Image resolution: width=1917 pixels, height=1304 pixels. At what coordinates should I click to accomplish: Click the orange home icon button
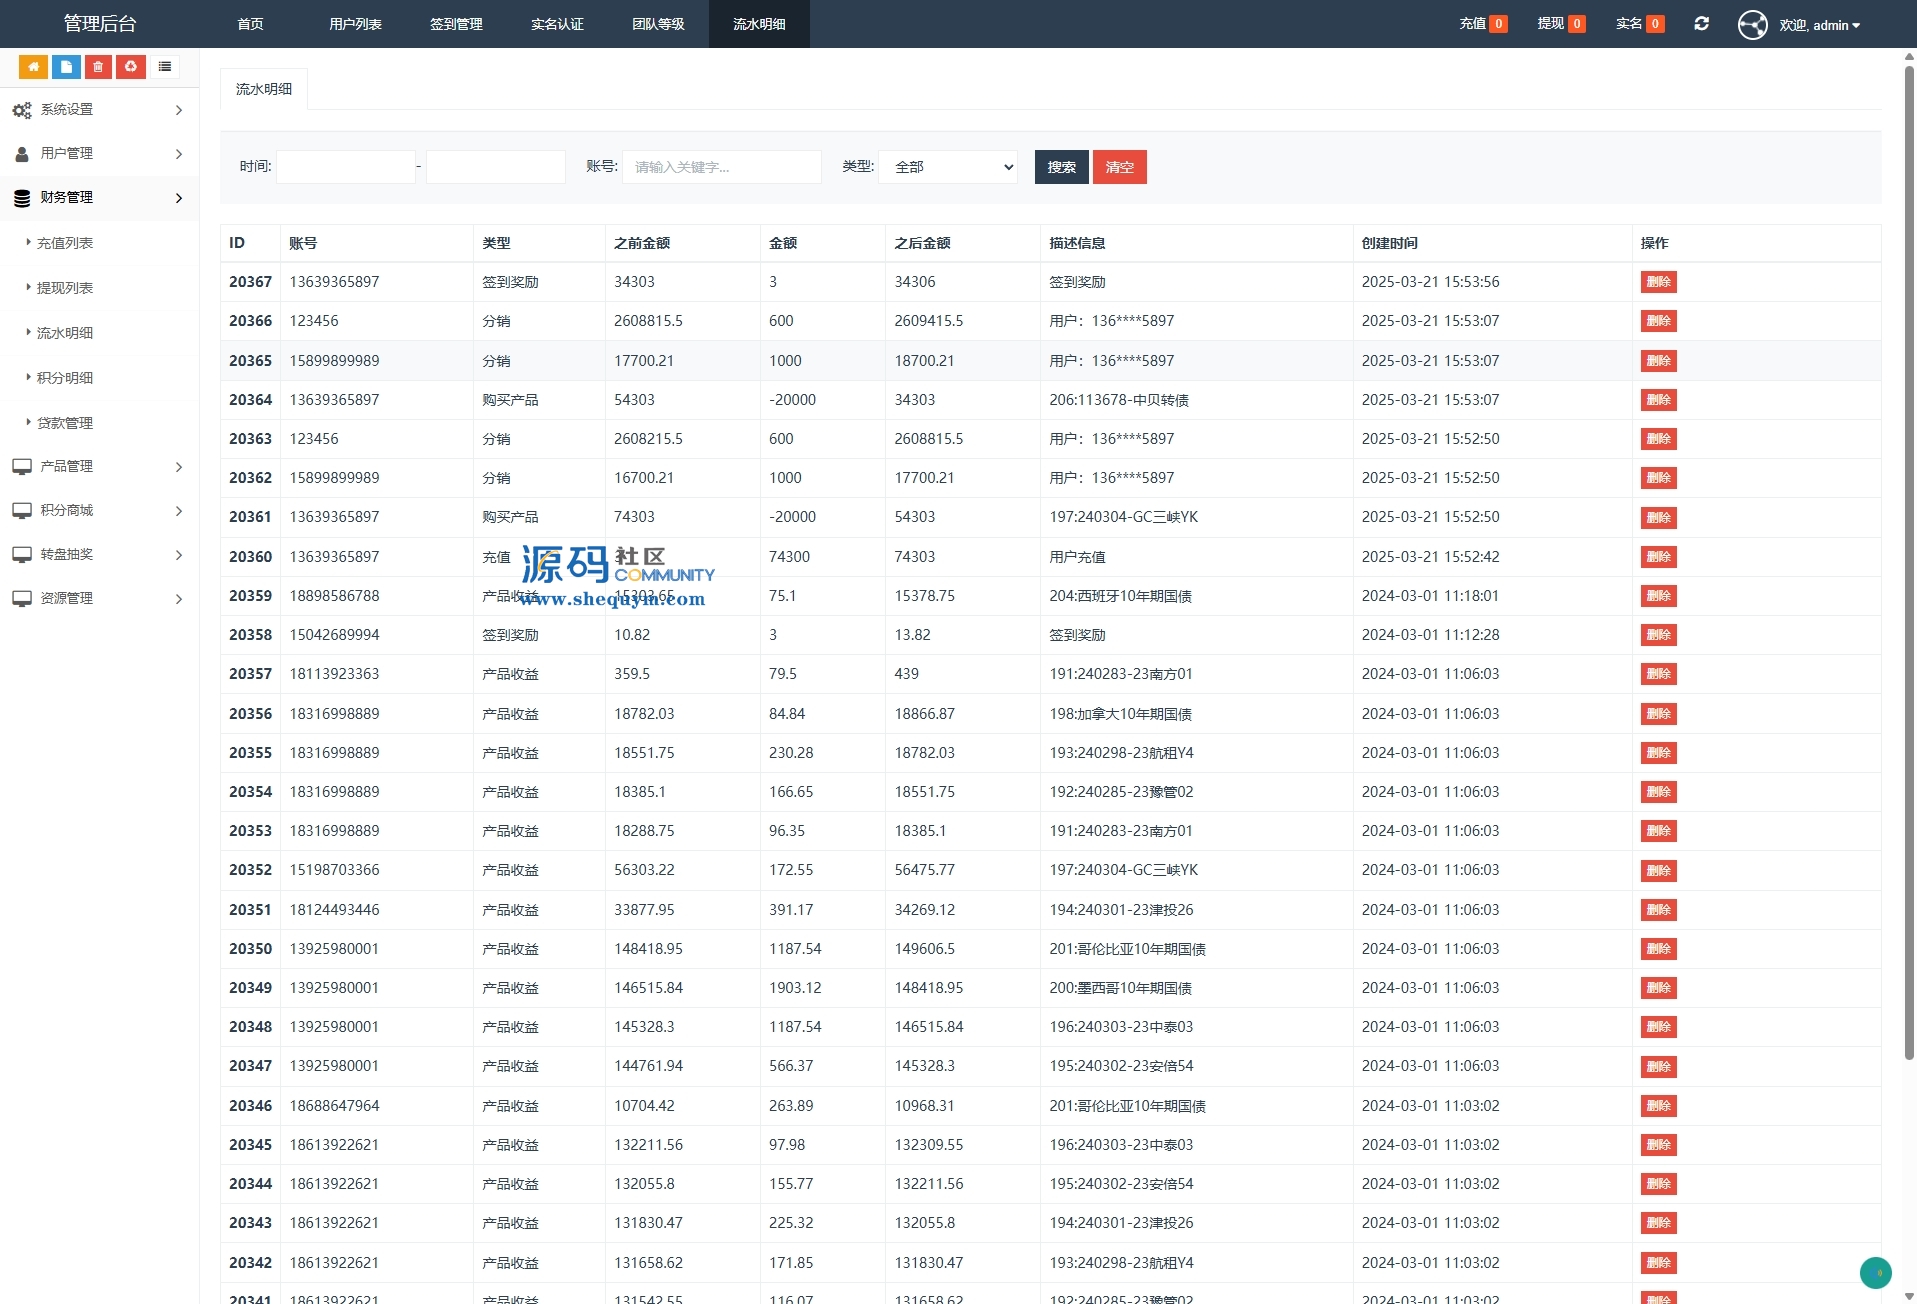coord(33,67)
